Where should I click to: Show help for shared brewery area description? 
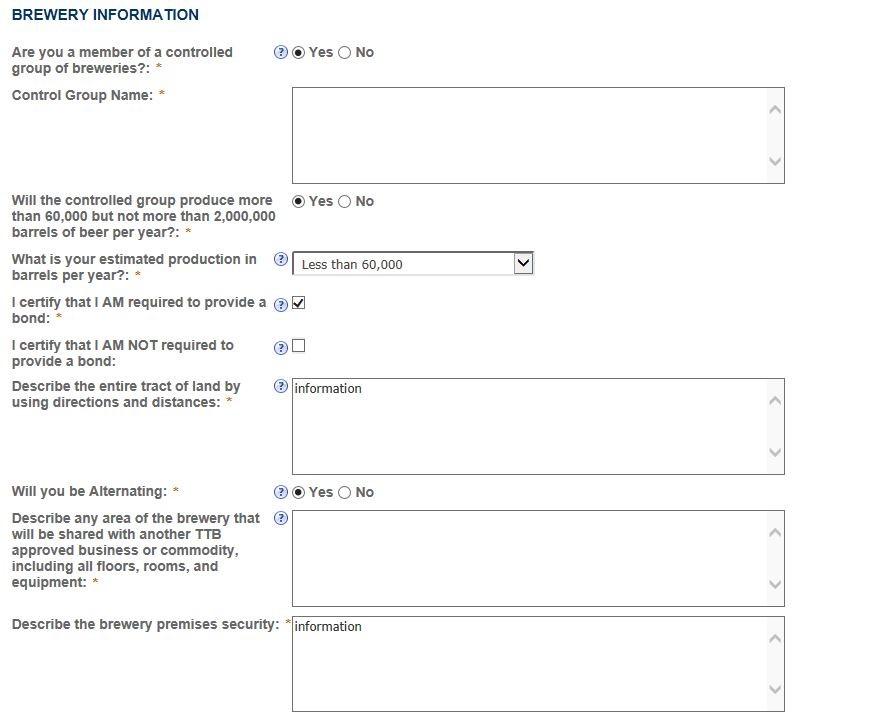pos(280,518)
